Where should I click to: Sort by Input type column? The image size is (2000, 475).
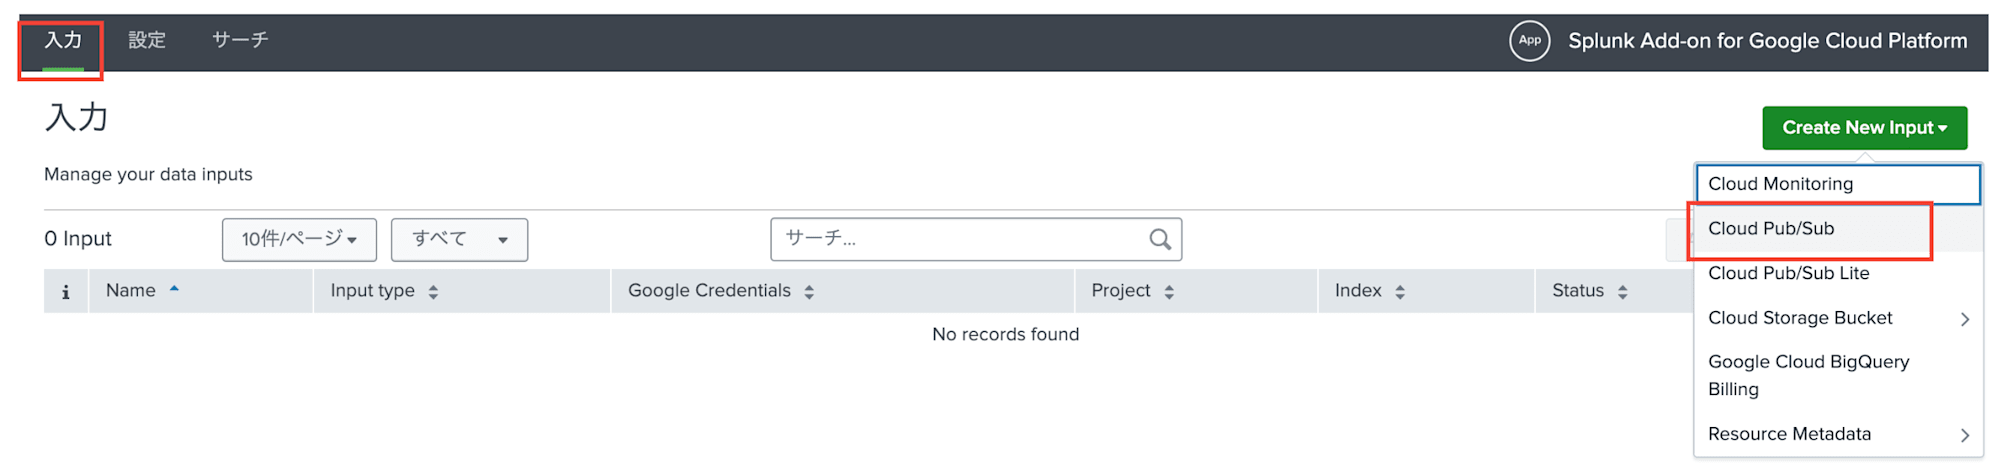pos(433,292)
